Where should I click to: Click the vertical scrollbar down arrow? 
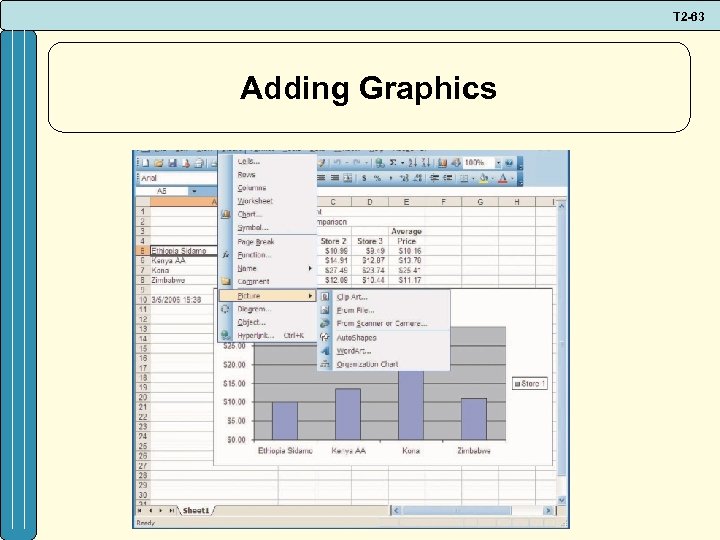562,500
